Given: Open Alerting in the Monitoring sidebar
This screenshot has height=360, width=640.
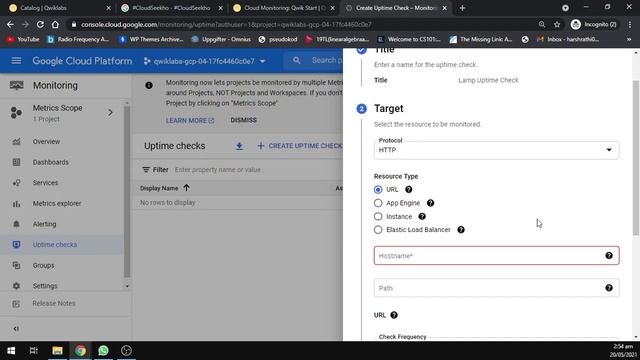Looking at the screenshot, I should [x=44, y=224].
